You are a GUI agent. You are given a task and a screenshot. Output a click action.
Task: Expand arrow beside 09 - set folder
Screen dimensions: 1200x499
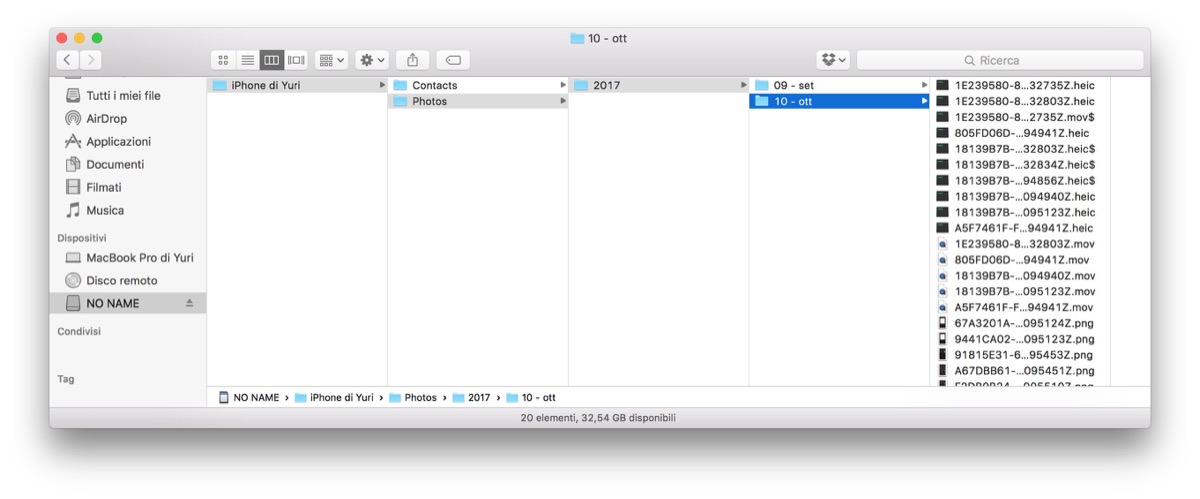(x=924, y=85)
